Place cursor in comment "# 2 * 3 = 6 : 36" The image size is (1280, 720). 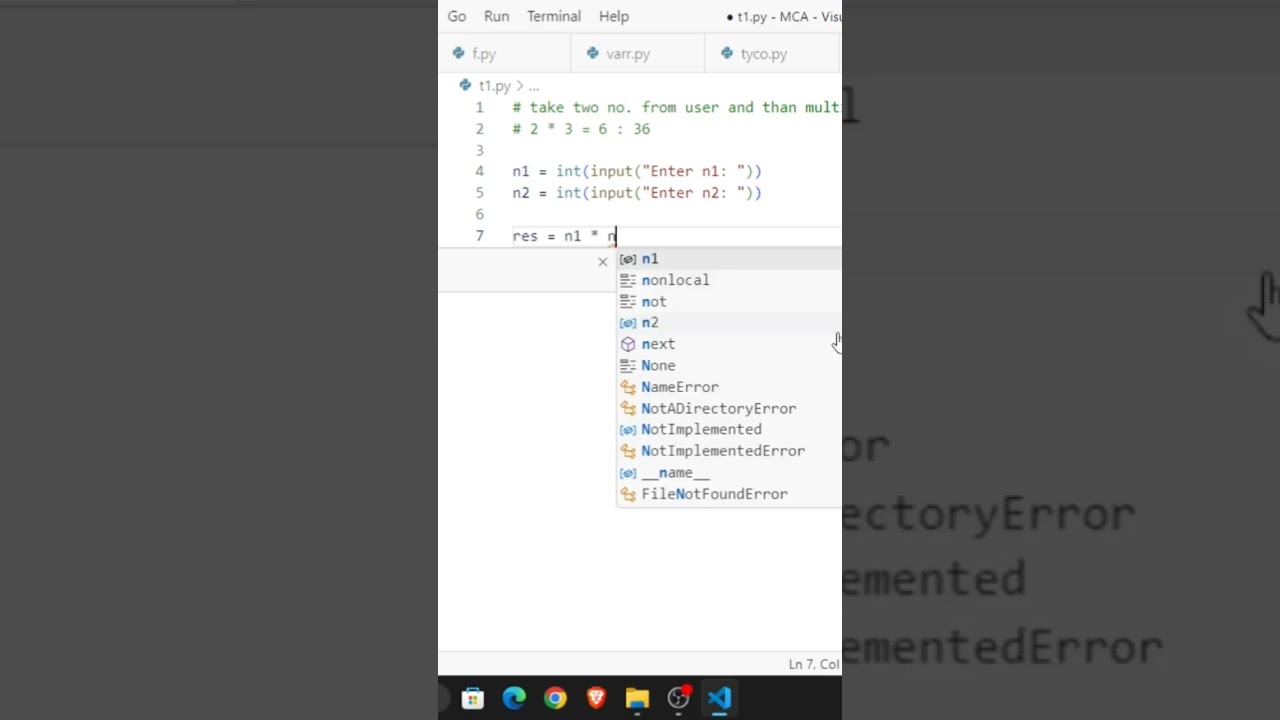581,129
